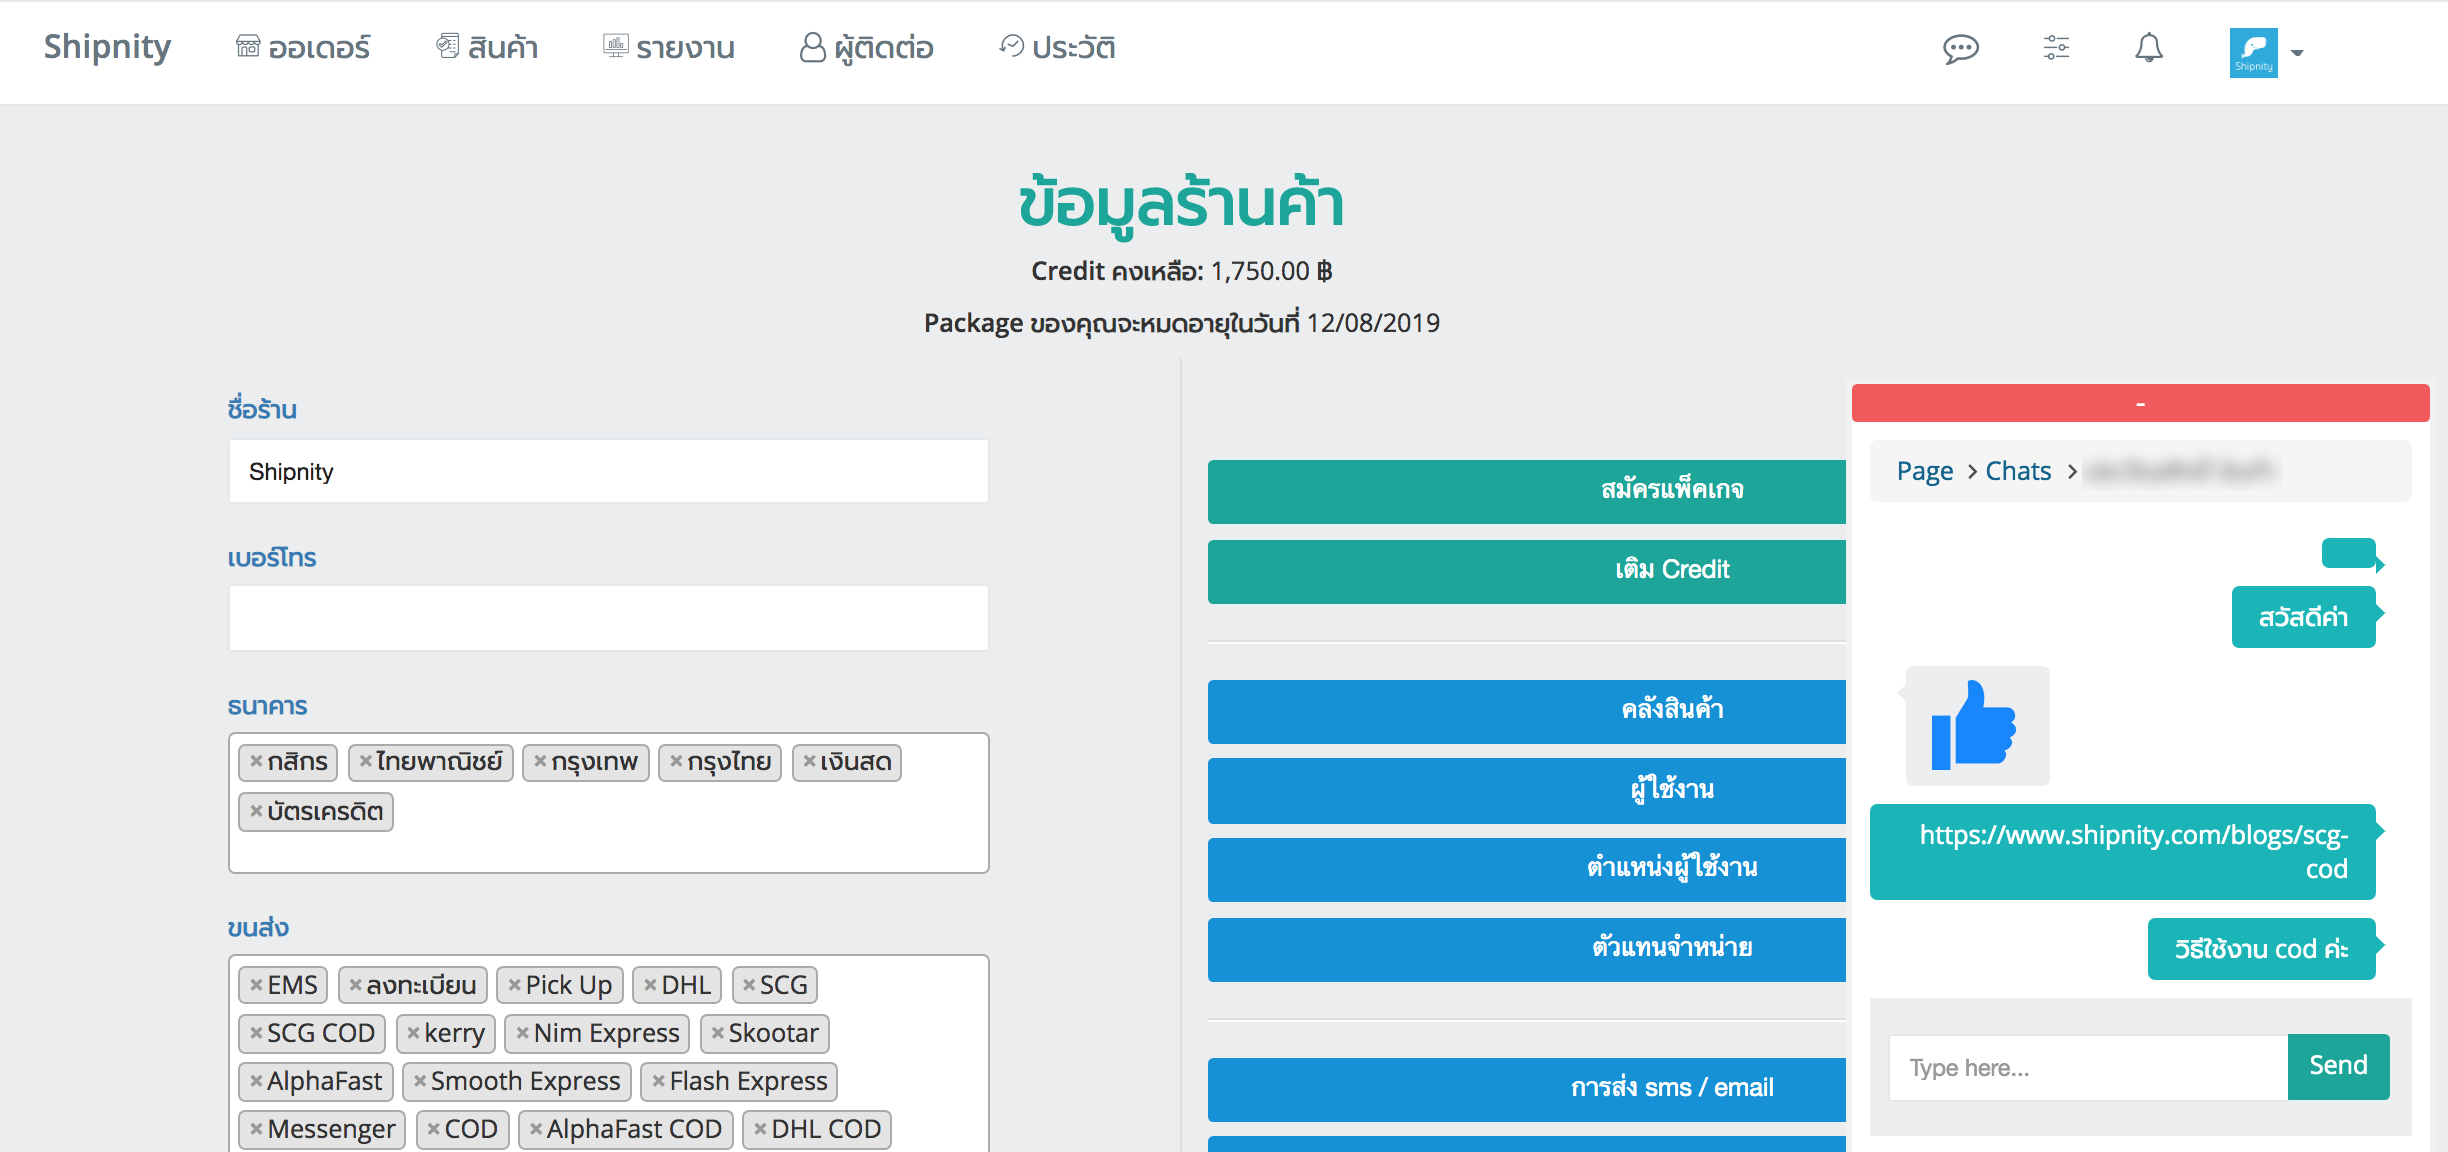Remove the DHL COD shipping tag
2448x1152 pixels.
click(760, 1129)
